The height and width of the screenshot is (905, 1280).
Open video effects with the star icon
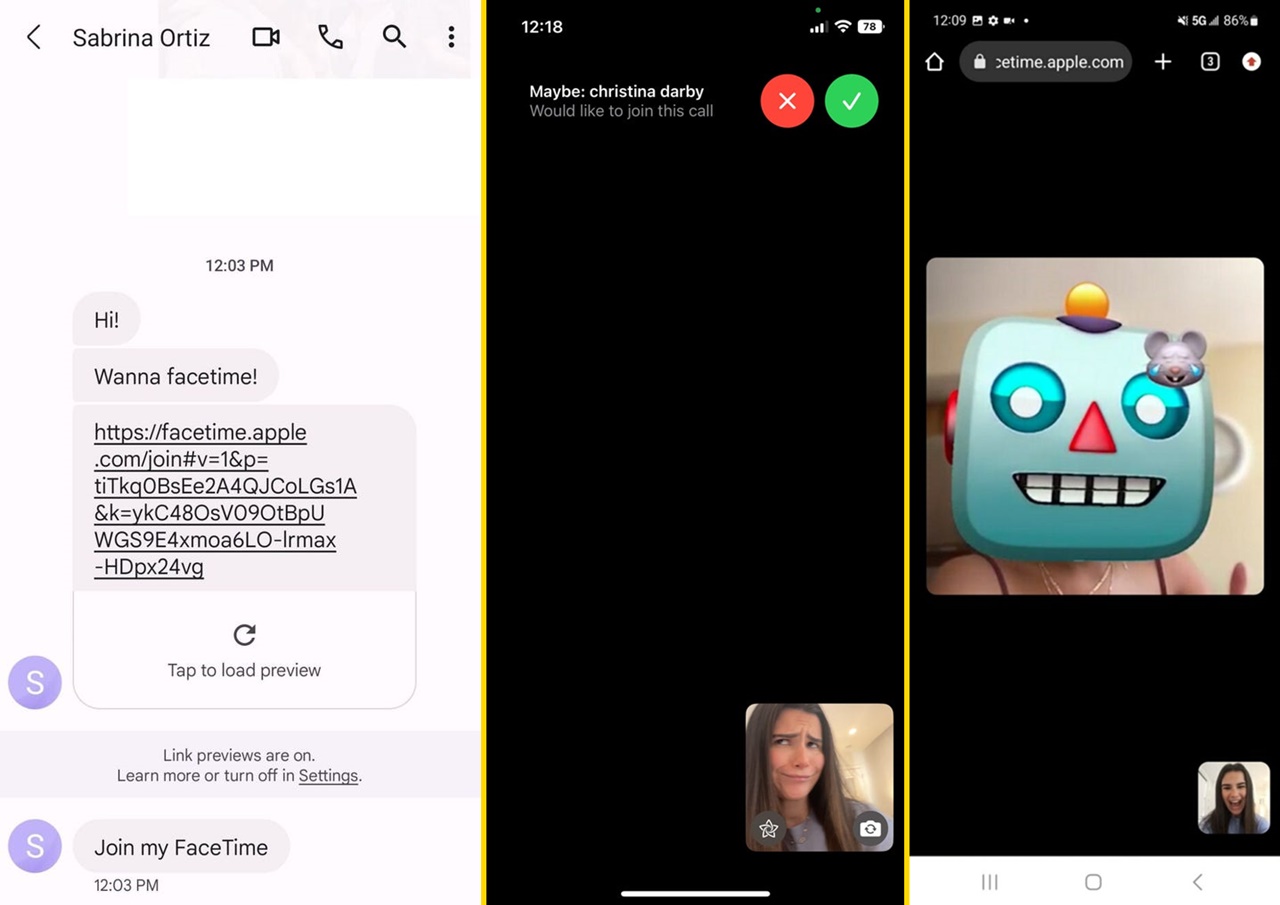coord(768,829)
